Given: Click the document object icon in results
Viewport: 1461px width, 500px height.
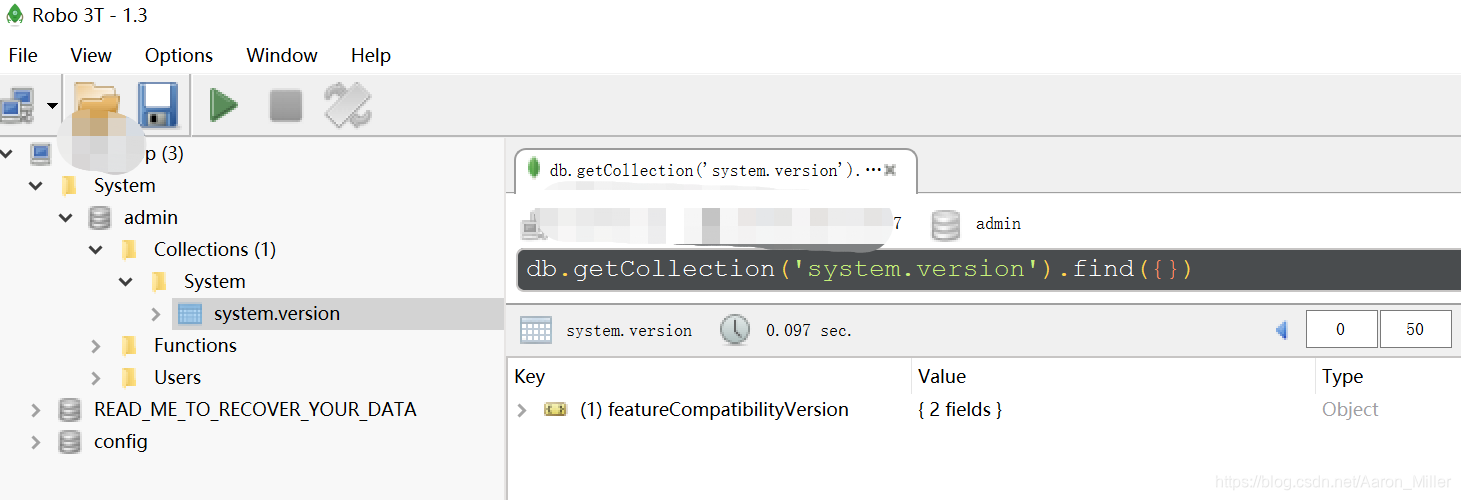Looking at the screenshot, I should (555, 410).
